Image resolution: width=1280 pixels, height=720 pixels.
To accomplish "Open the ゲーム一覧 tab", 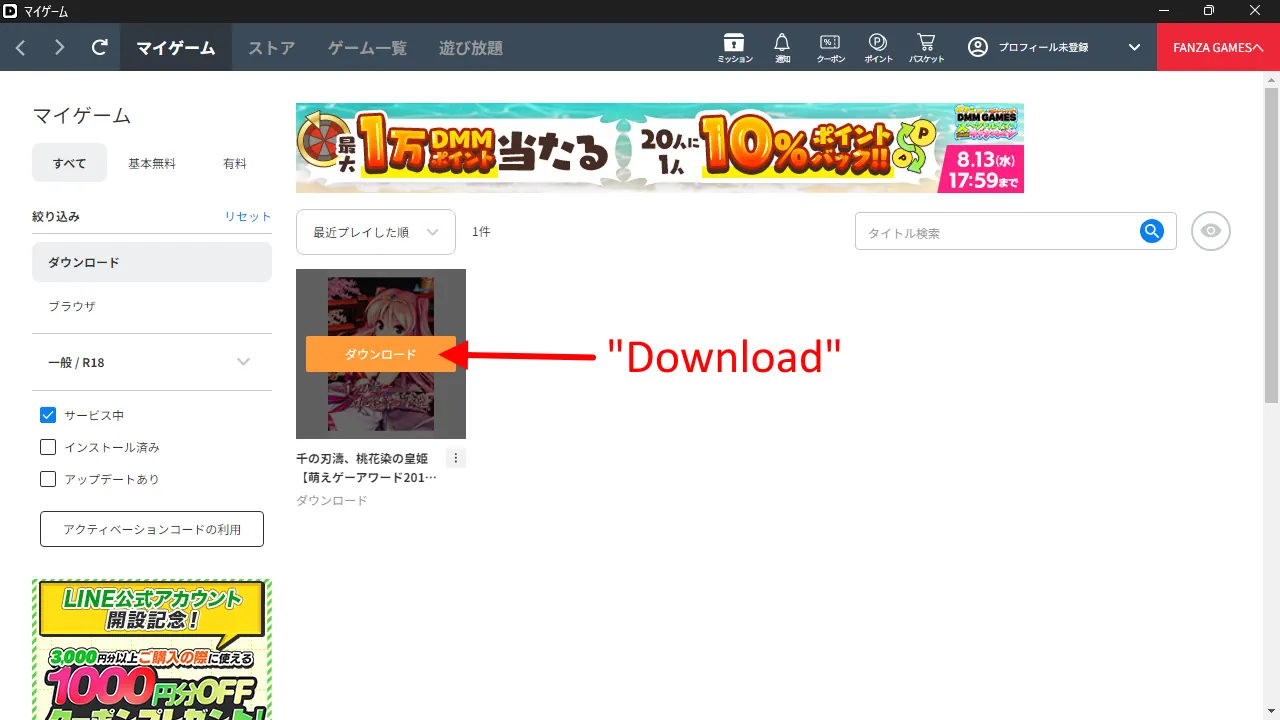I will coord(367,47).
